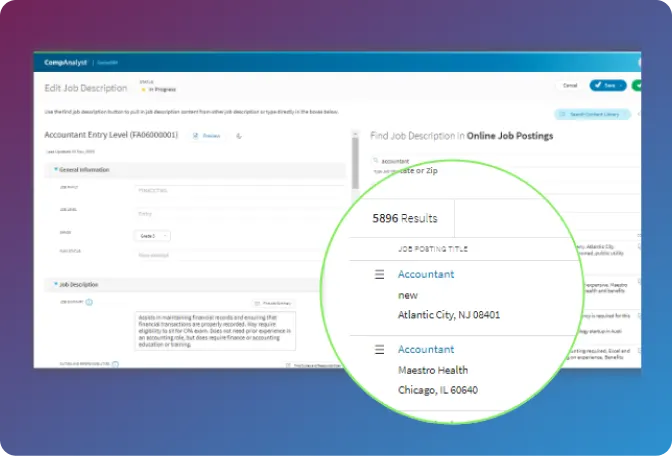Collapse the Job Description section
672x456 pixels.
[56, 284]
